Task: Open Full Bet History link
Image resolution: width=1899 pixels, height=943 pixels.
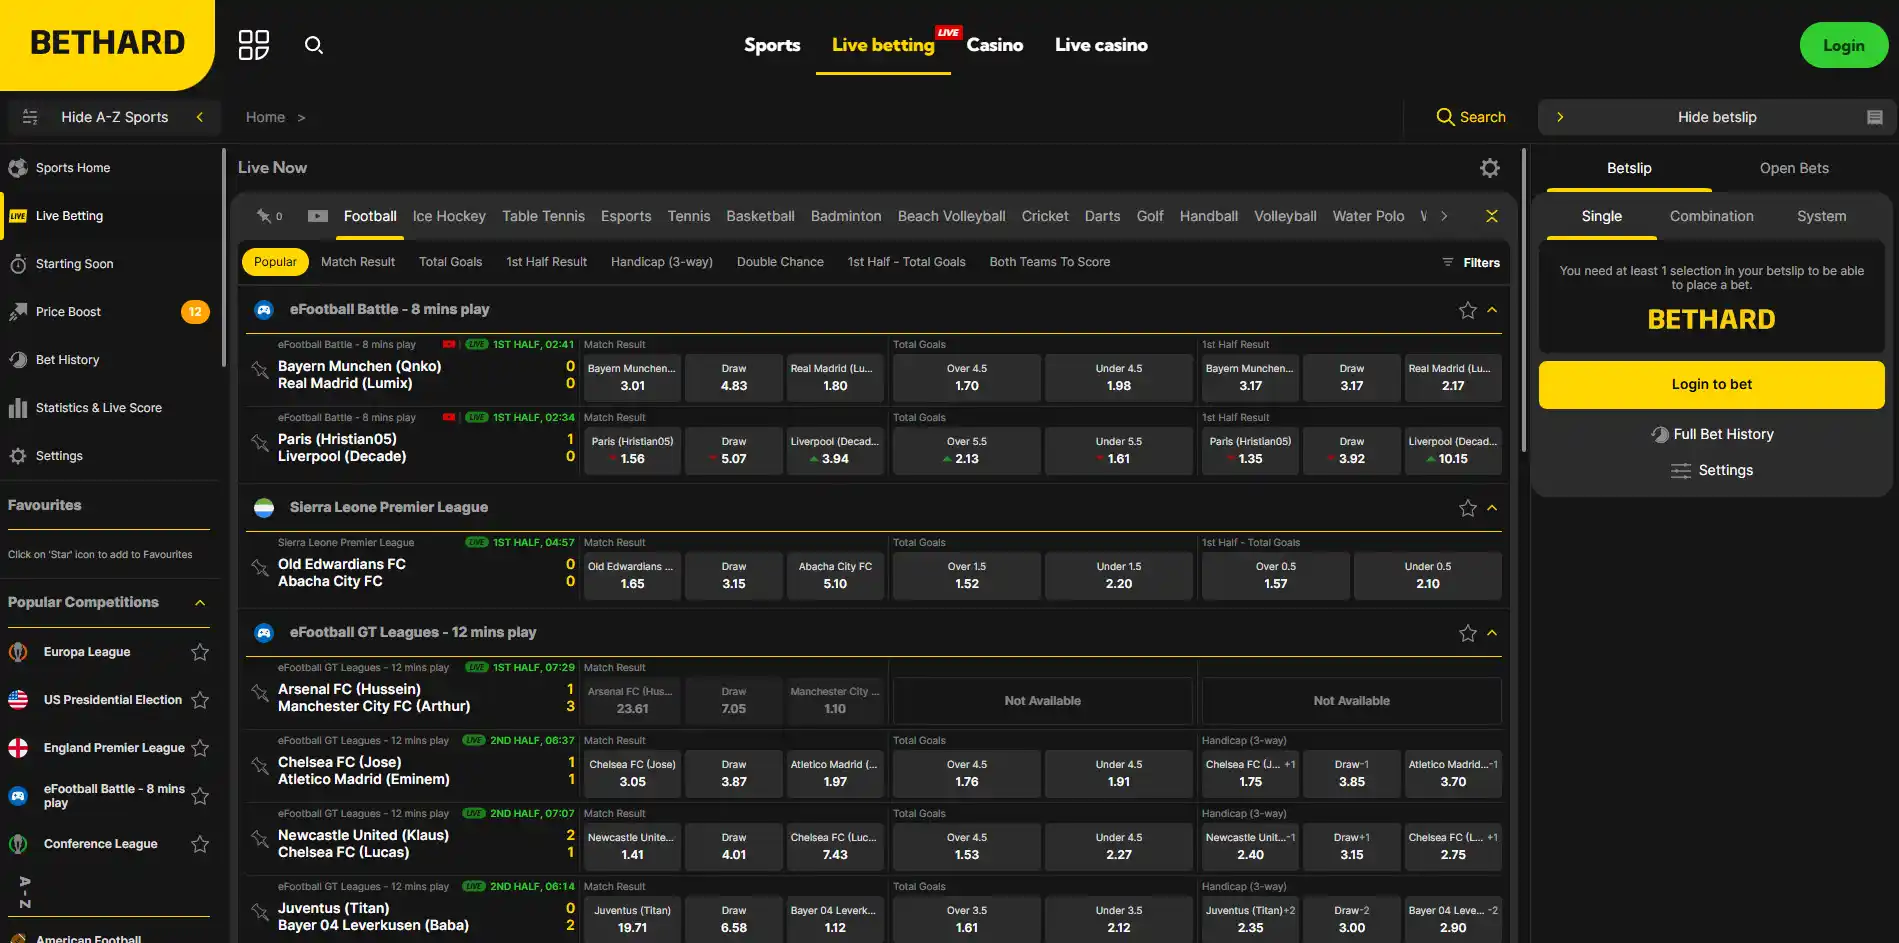Action: pos(1712,434)
